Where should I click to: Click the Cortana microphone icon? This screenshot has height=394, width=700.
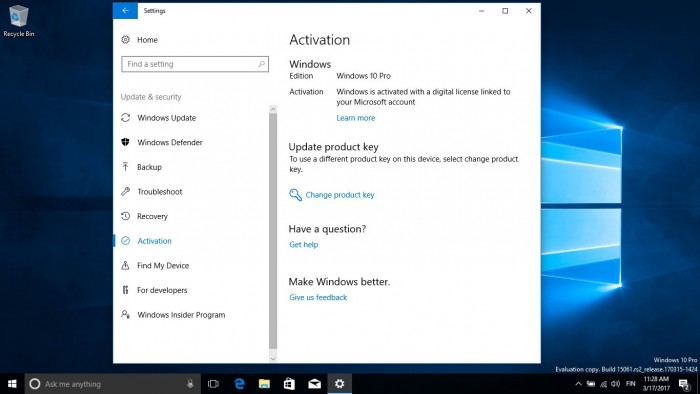tap(190, 384)
